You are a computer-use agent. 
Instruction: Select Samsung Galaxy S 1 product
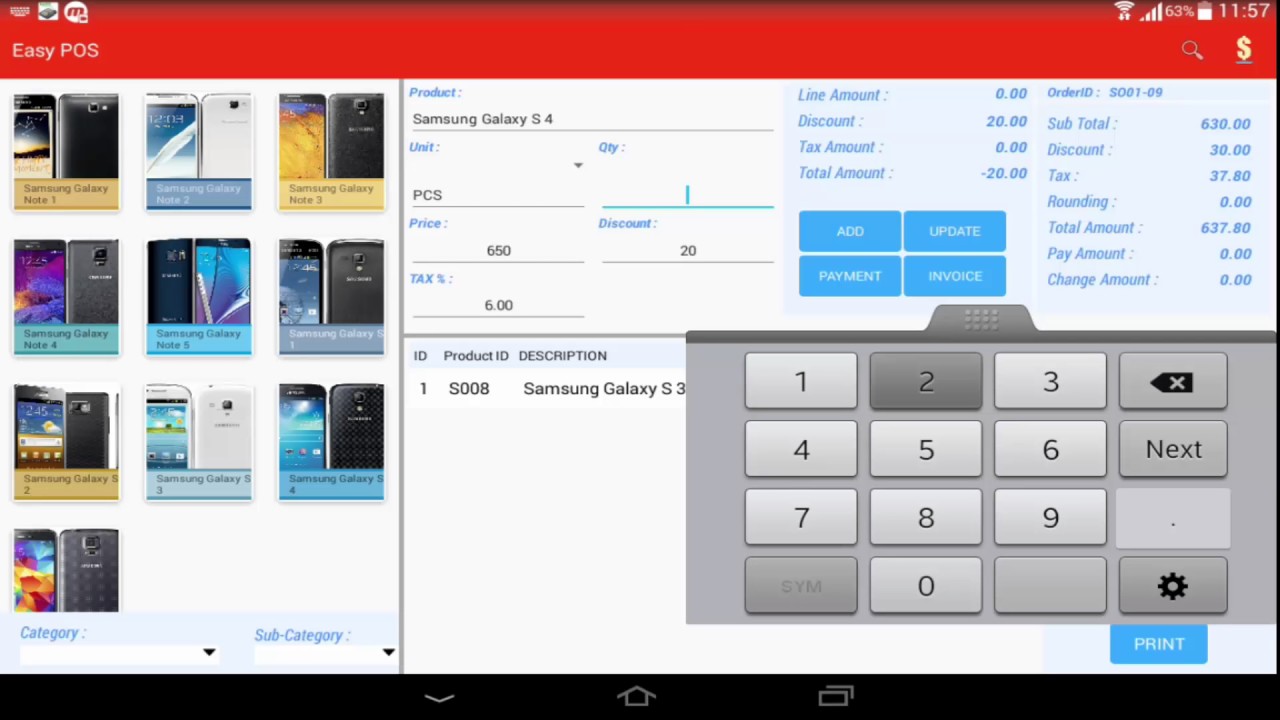click(331, 296)
